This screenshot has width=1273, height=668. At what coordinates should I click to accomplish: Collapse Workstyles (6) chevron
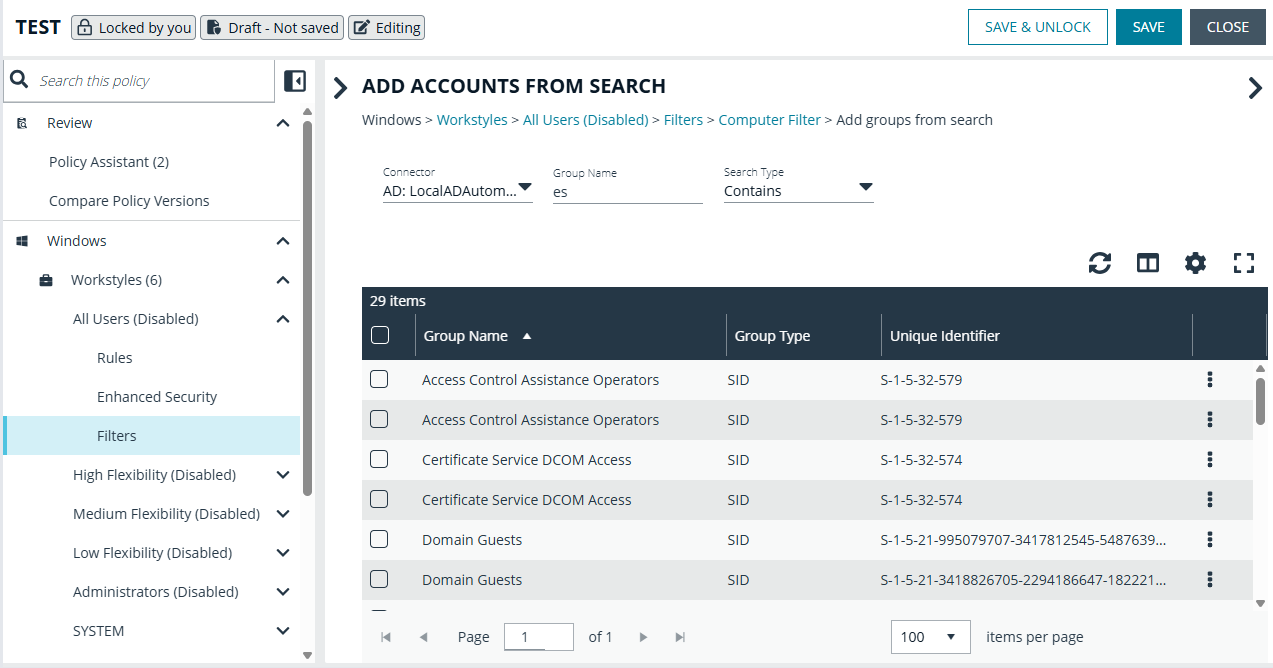(x=283, y=280)
